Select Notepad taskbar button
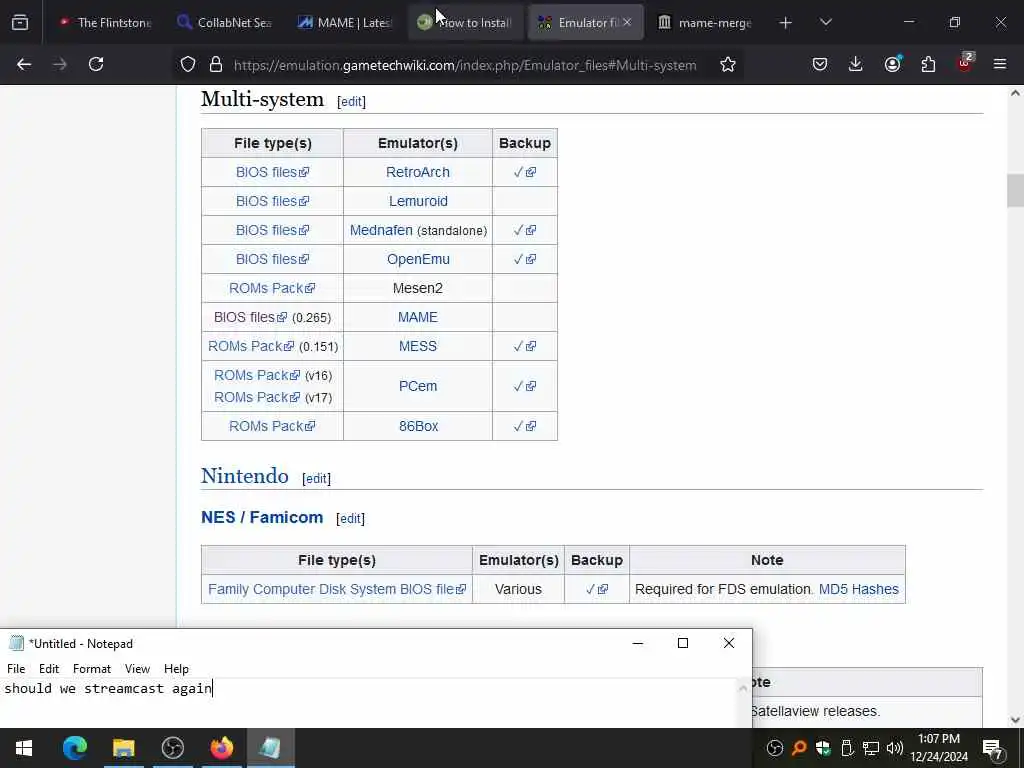Screen dimensions: 1024x768 [270, 748]
